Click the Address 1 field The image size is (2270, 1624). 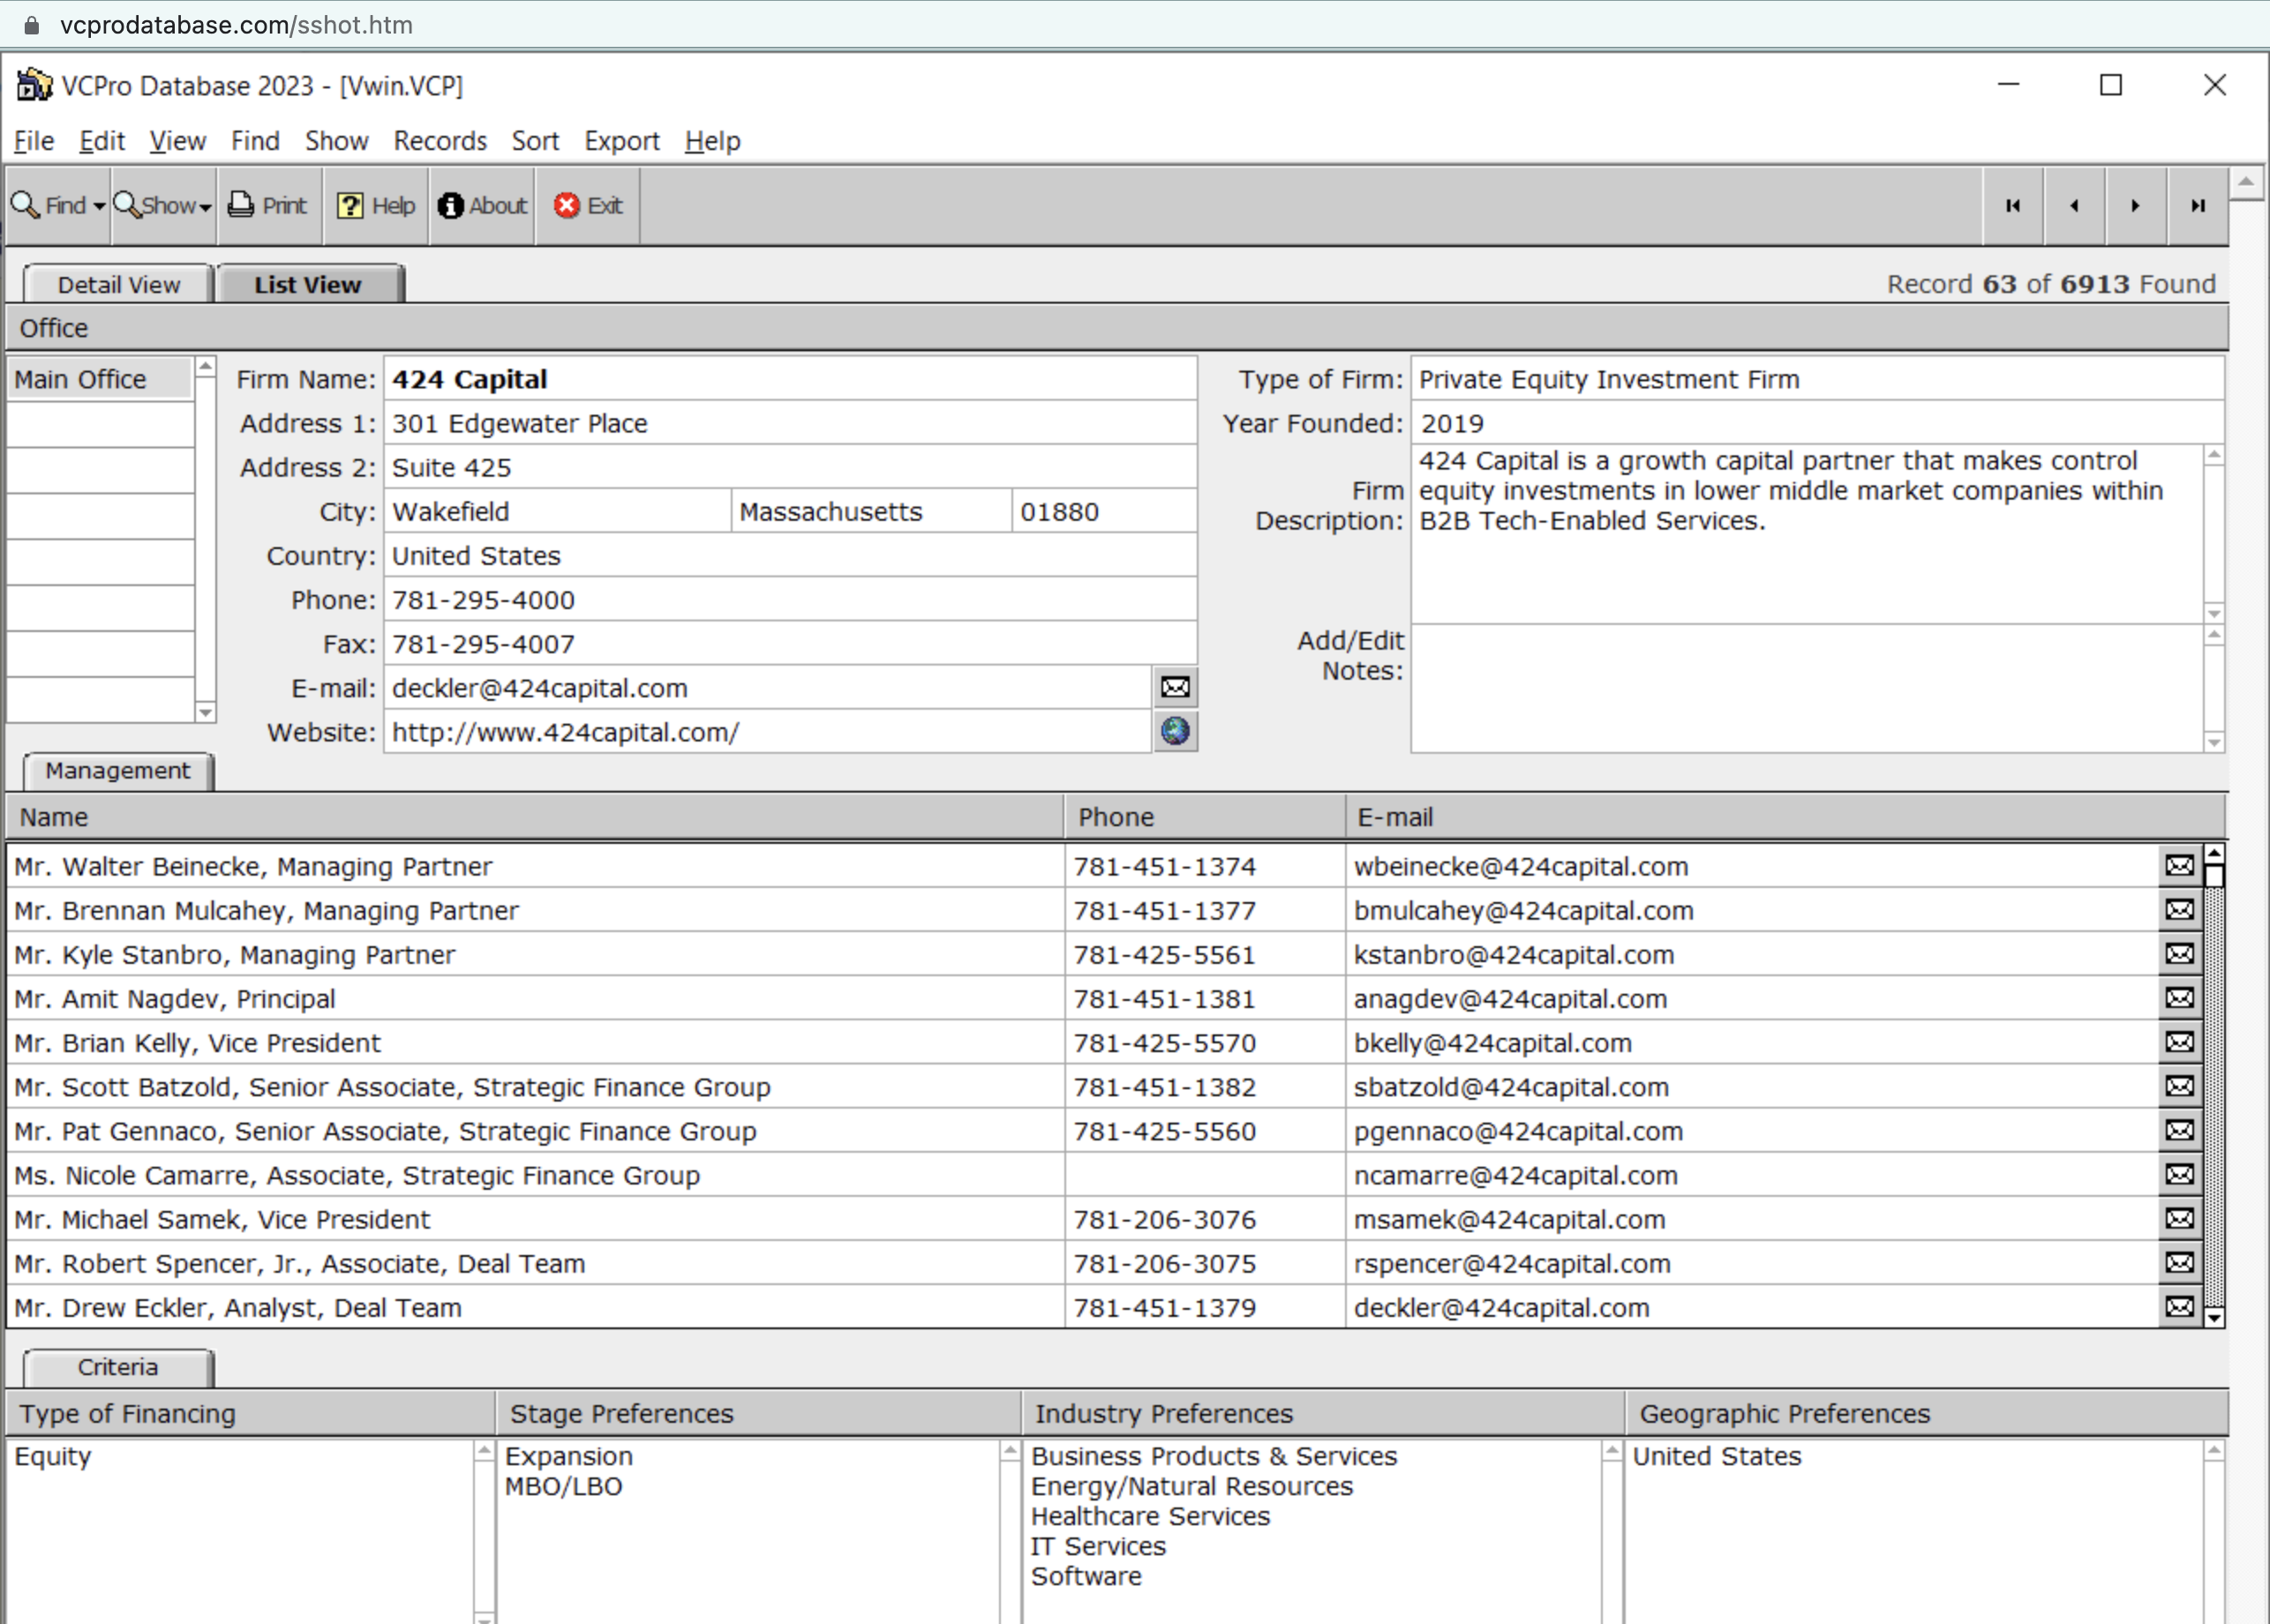point(790,423)
